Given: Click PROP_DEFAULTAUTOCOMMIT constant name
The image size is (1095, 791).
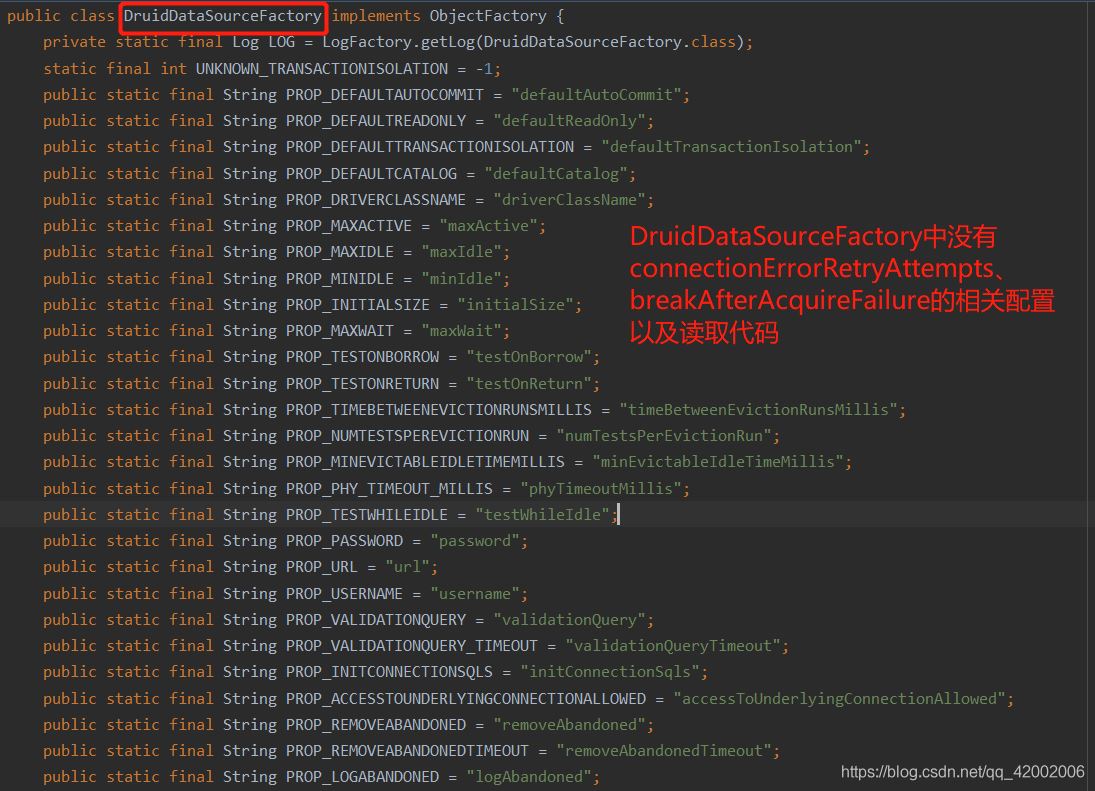Looking at the screenshot, I should (x=385, y=95).
